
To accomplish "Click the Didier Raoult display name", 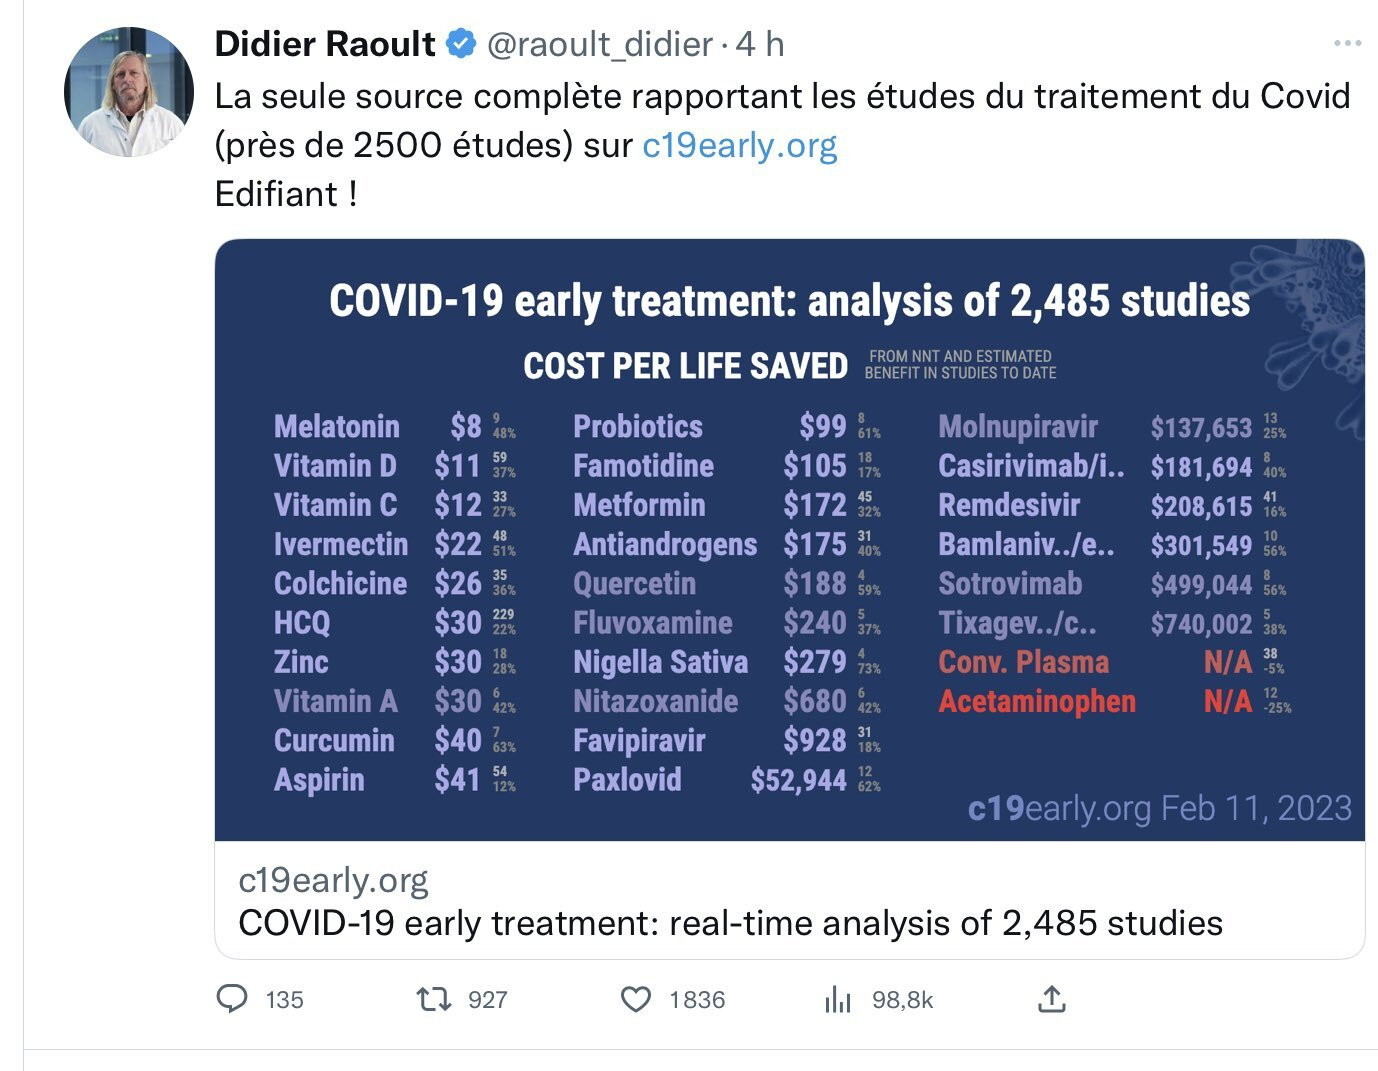I will tap(325, 44).
